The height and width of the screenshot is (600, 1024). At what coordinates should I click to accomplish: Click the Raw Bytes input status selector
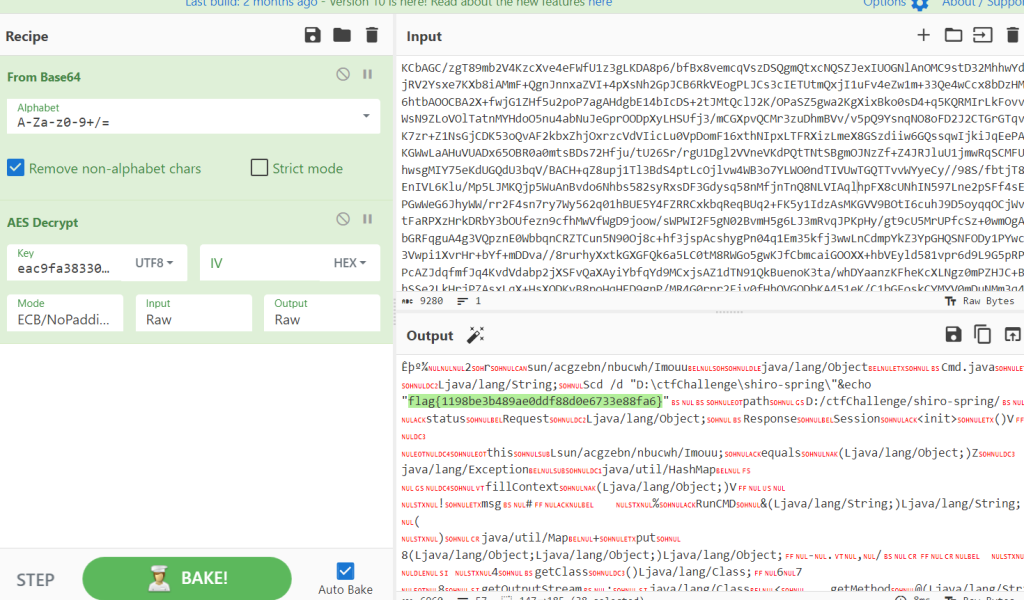(978, 301)
